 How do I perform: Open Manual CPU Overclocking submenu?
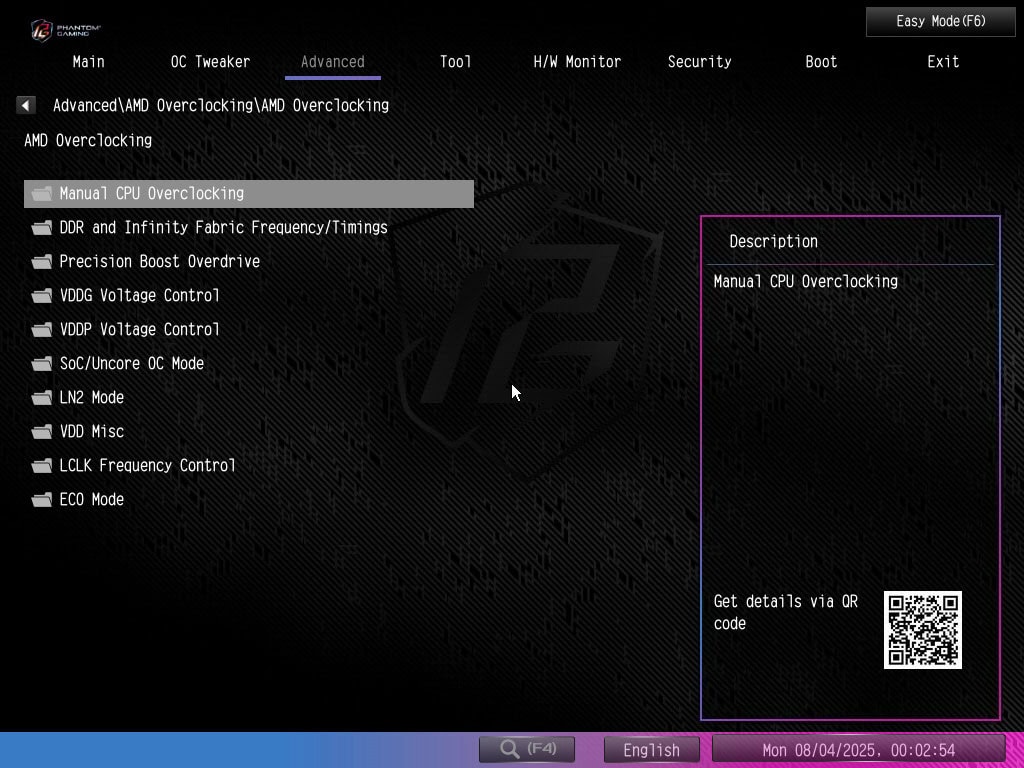pyautogui.click(x=249, y=193)
